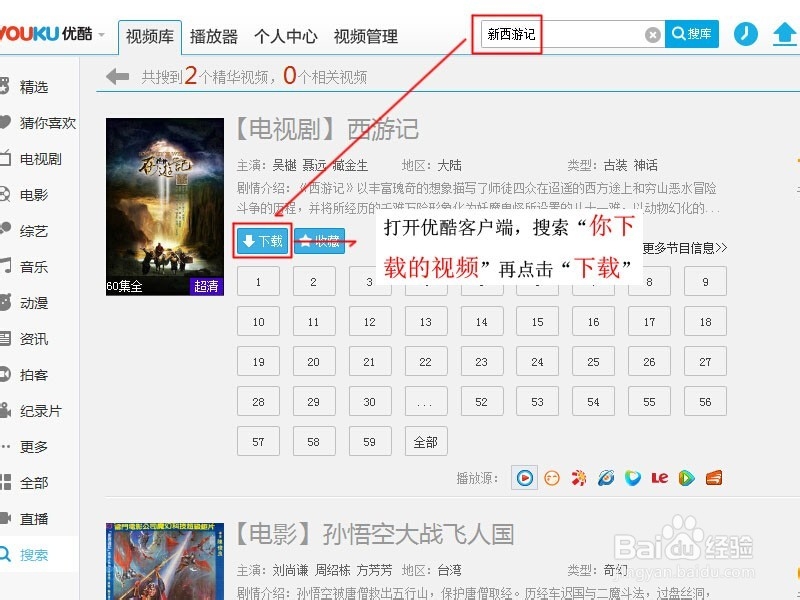Select the orange face play source icon

[x=552, y=478]
